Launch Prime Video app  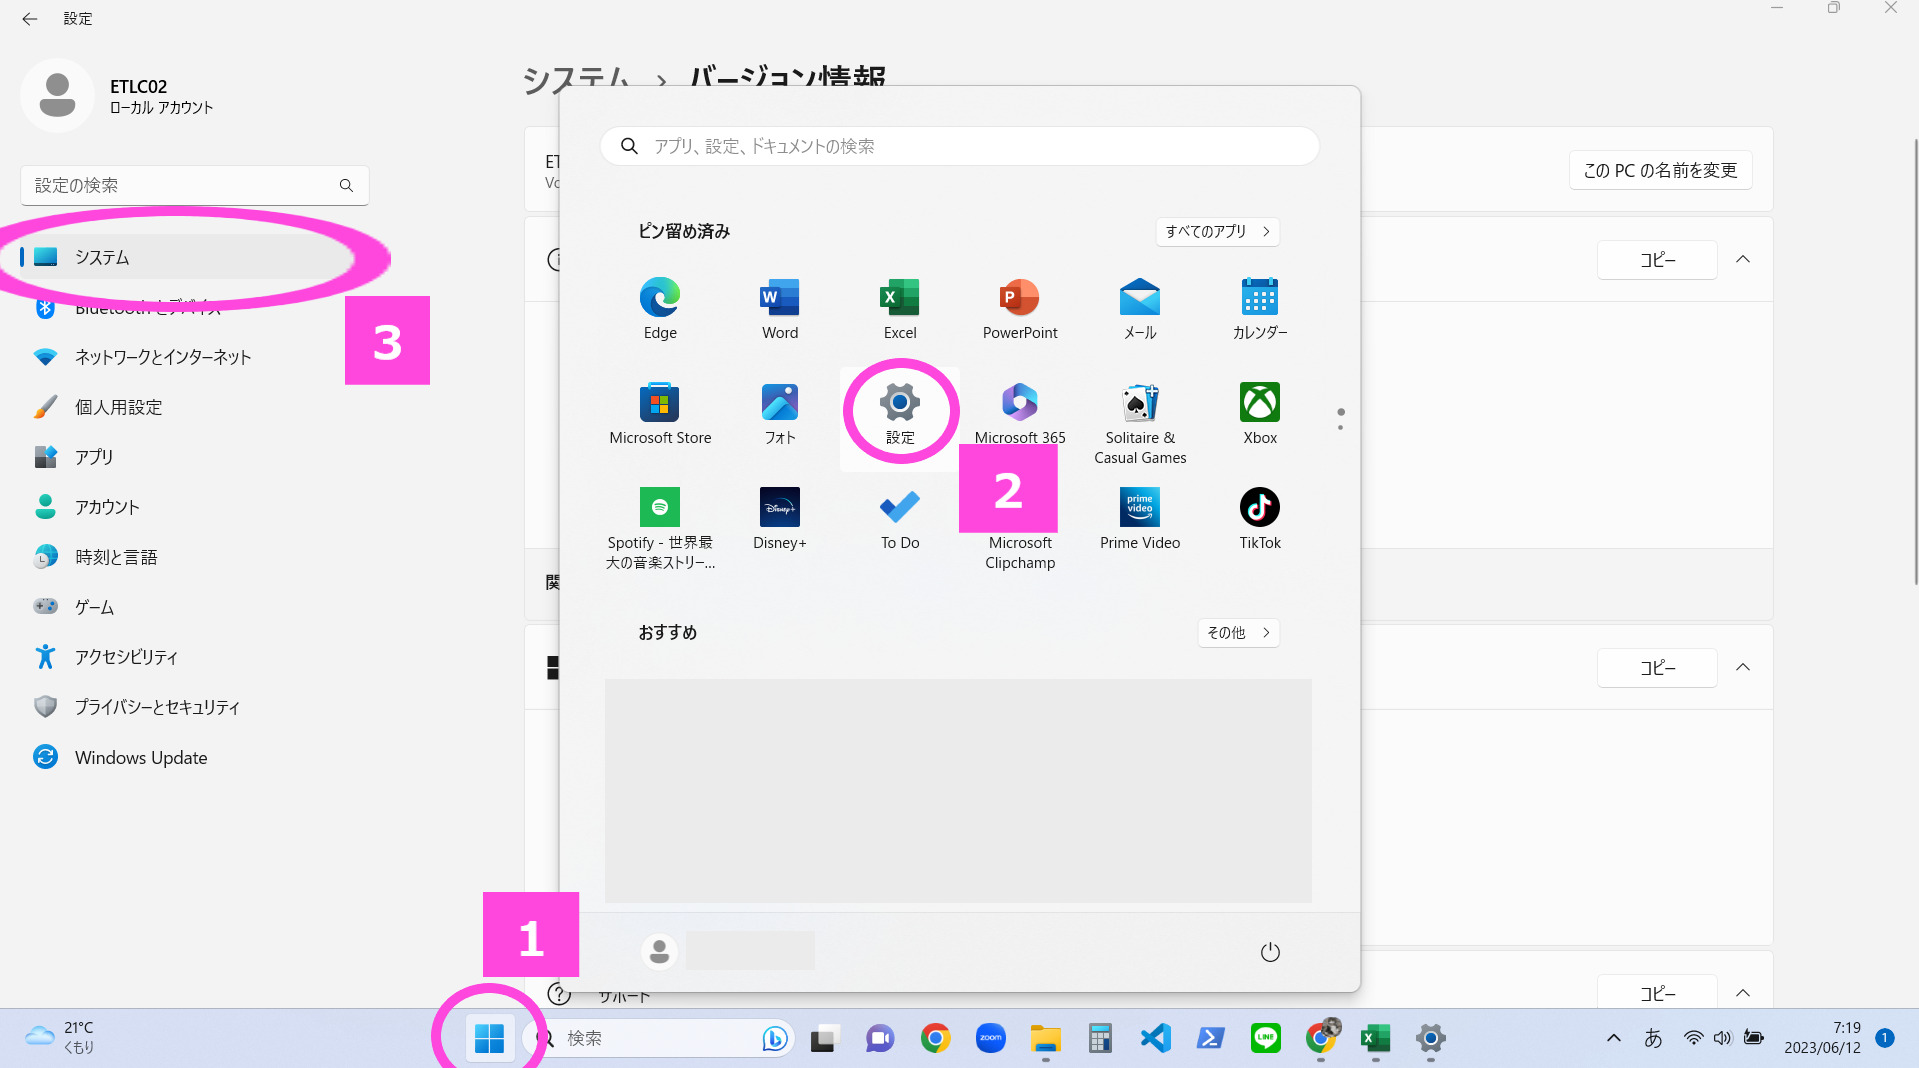pyautogui.click(x=1140, y=519)
